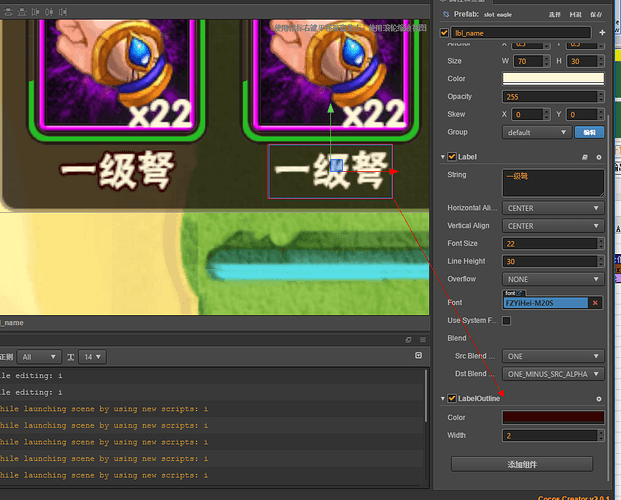Open the Overflow NONE dropdown
Screen dimensions: 621x500
pos(553,279)
